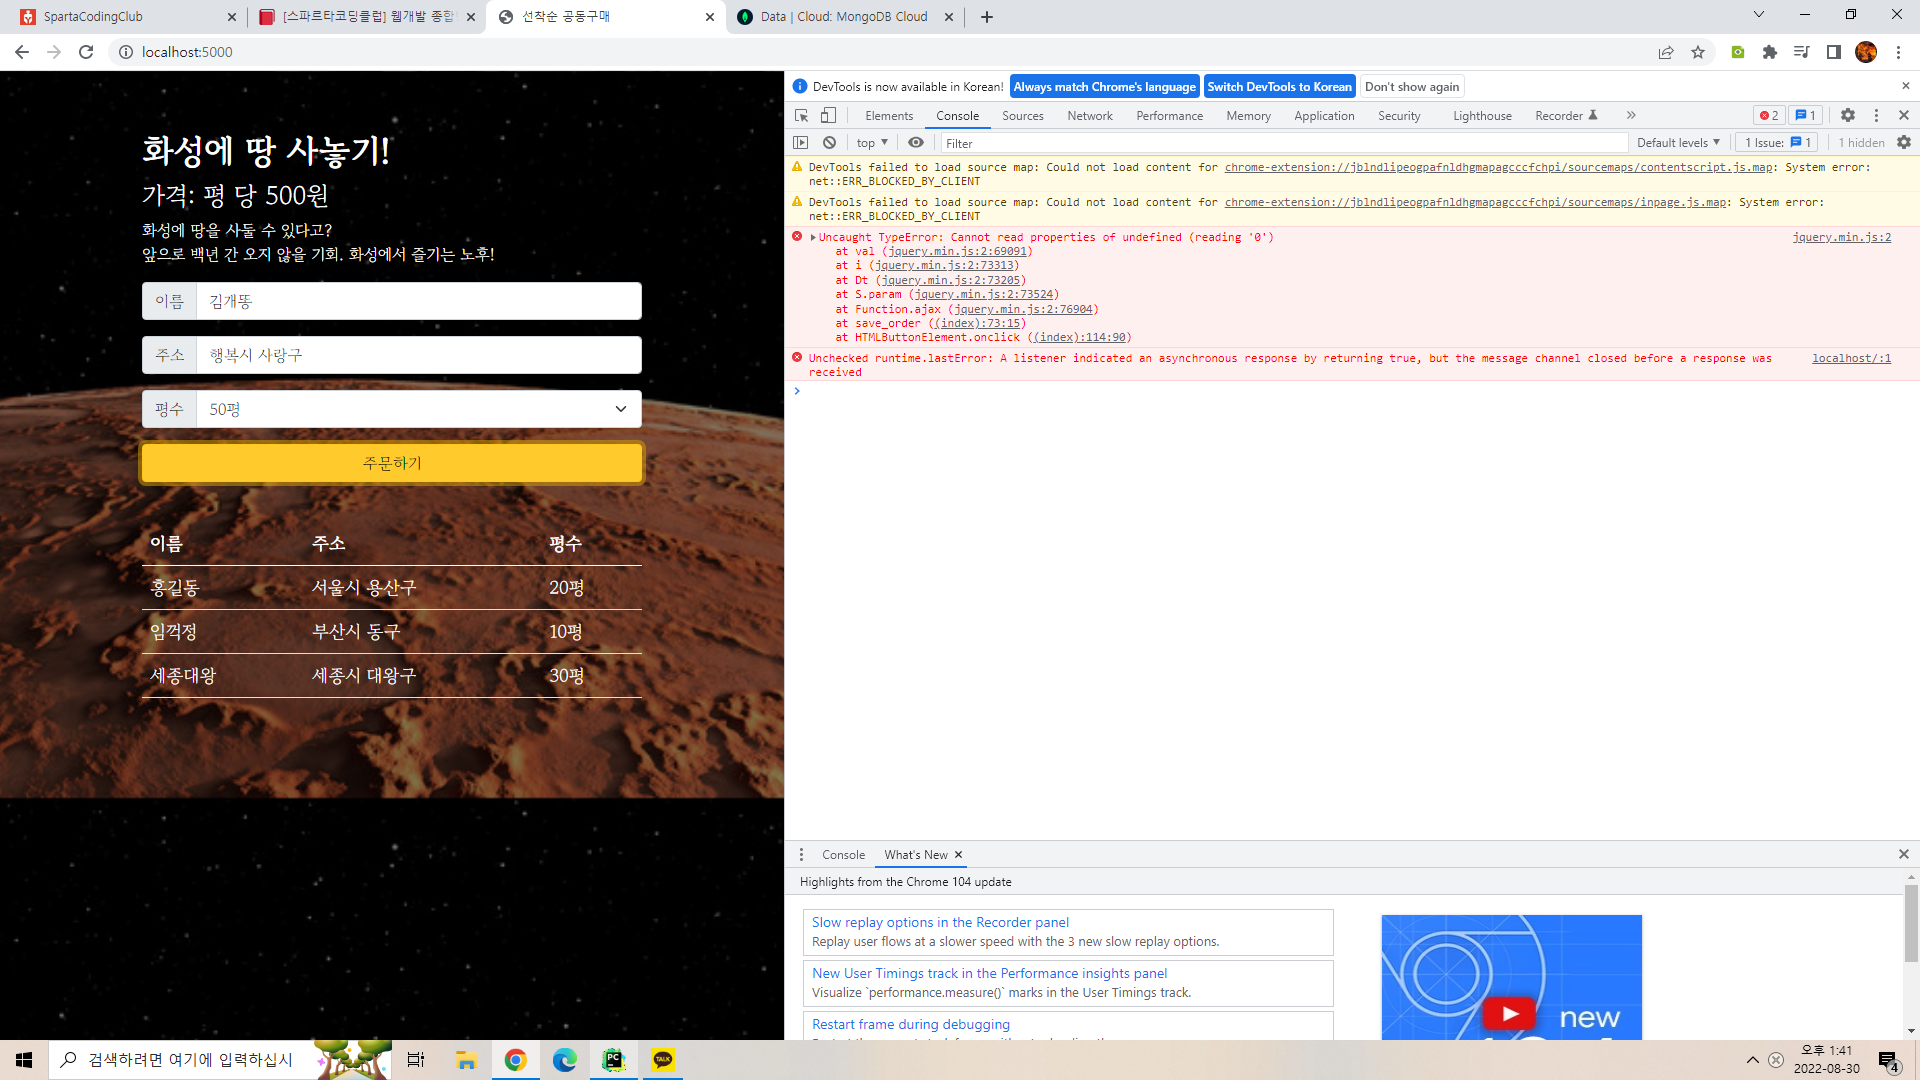This screenshot has width=1920, height=1080.
Task: Click Switch DevTools to Korean button
Action: coord(1279,87)
